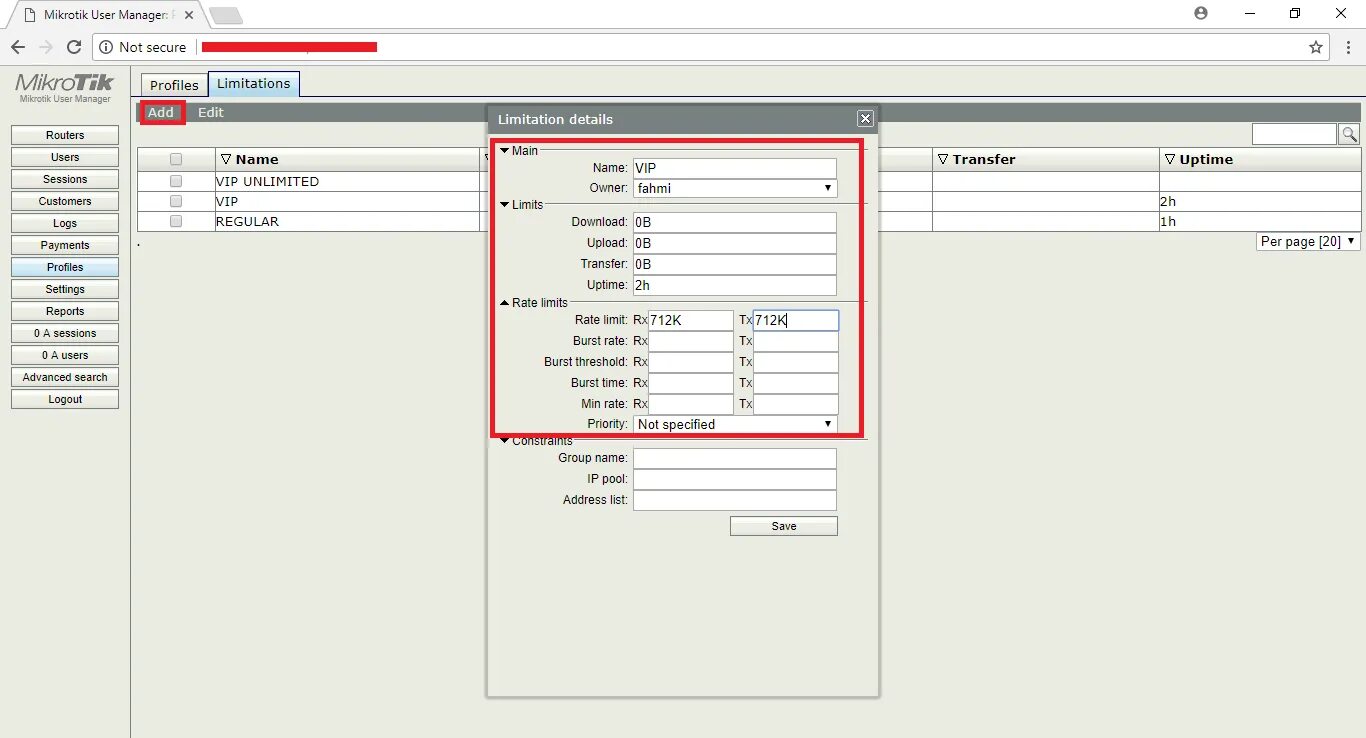
Task: Click the search magnifier icon
Action: 1349,134
